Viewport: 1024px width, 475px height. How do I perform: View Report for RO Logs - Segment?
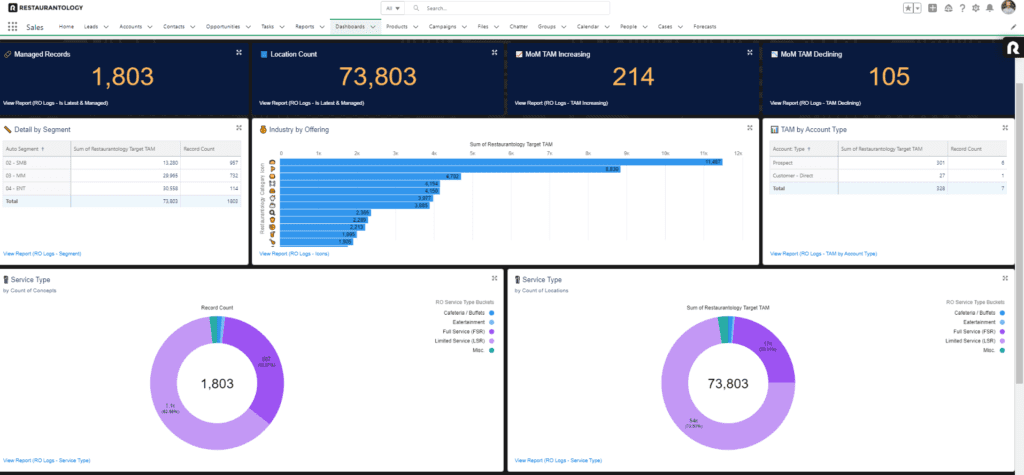pos(42,253)
